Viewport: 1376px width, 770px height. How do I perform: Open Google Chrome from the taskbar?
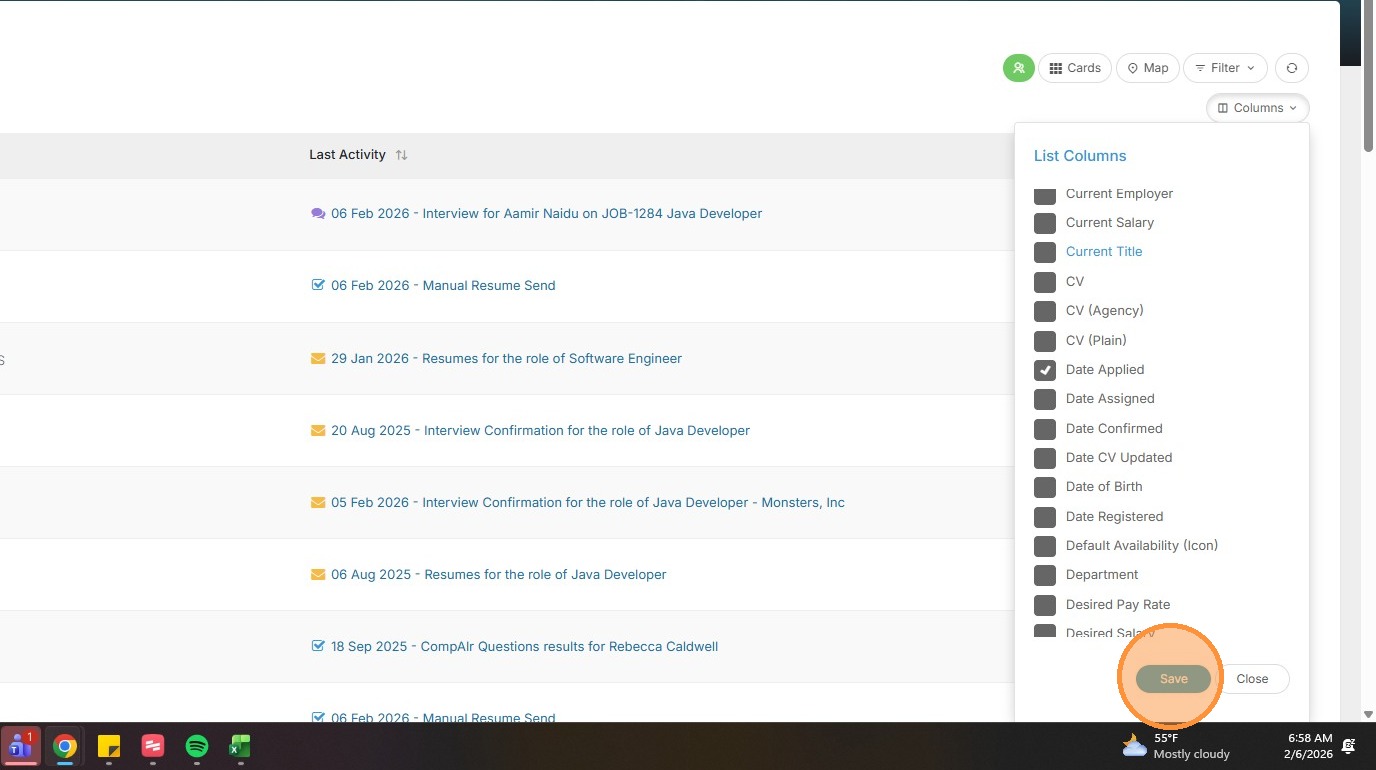[65, 746]
